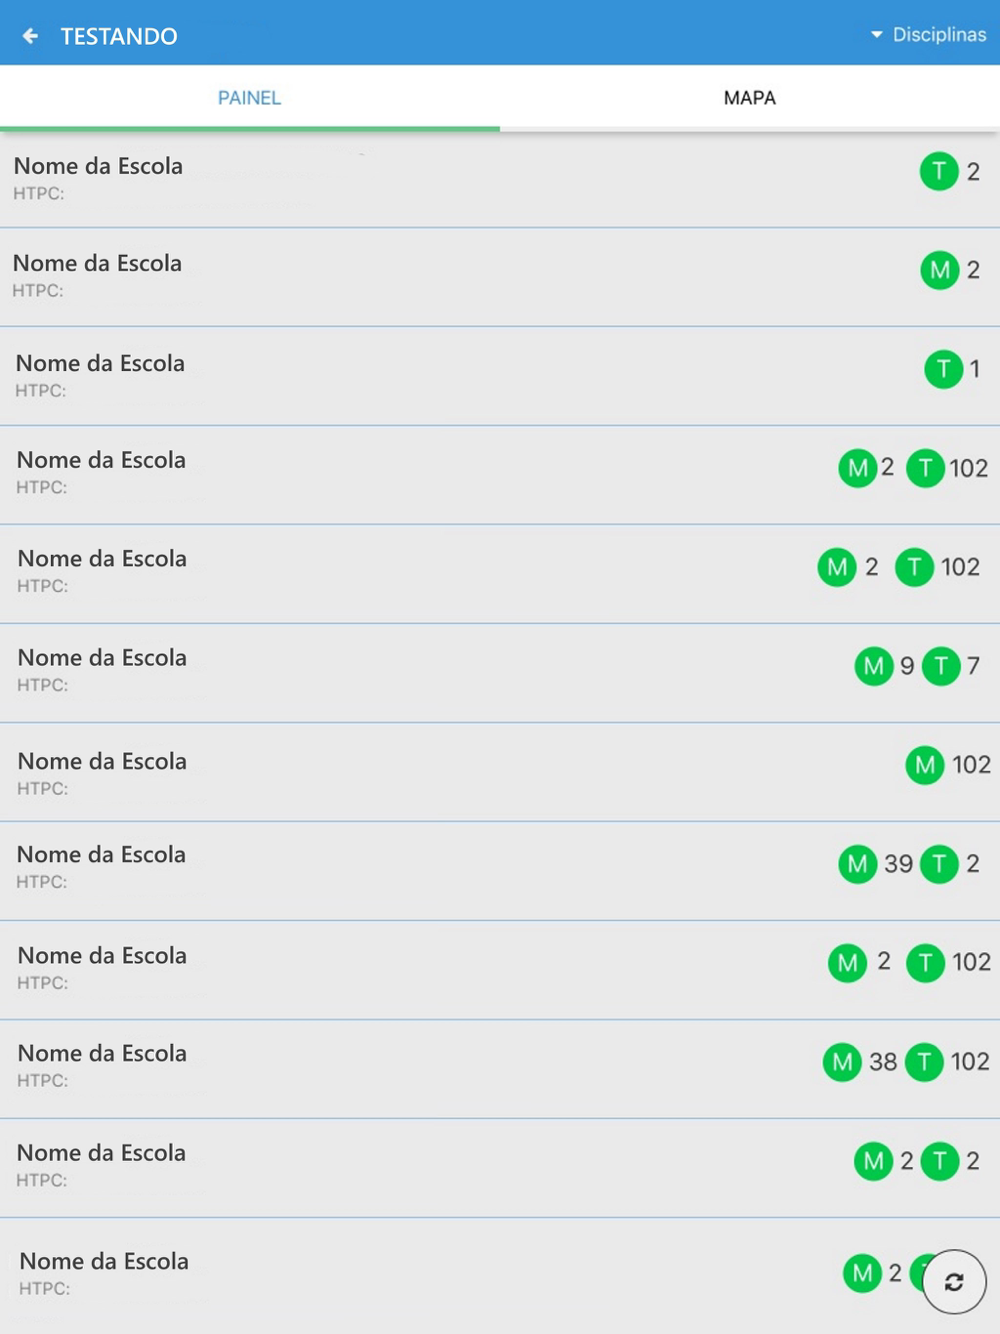Tap the T badge next to 1
The height and width of the screenshot is (1334, 1000).
coord(943,369)
